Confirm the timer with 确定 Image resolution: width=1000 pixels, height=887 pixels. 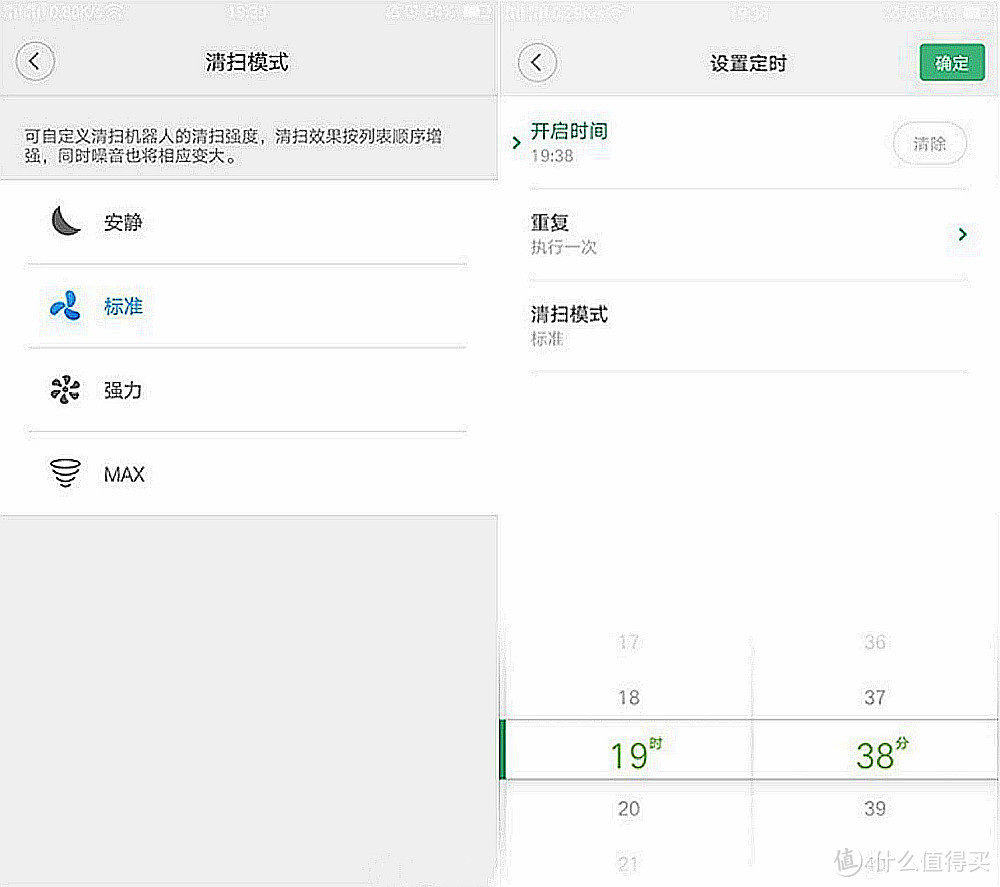pos(952,62)
